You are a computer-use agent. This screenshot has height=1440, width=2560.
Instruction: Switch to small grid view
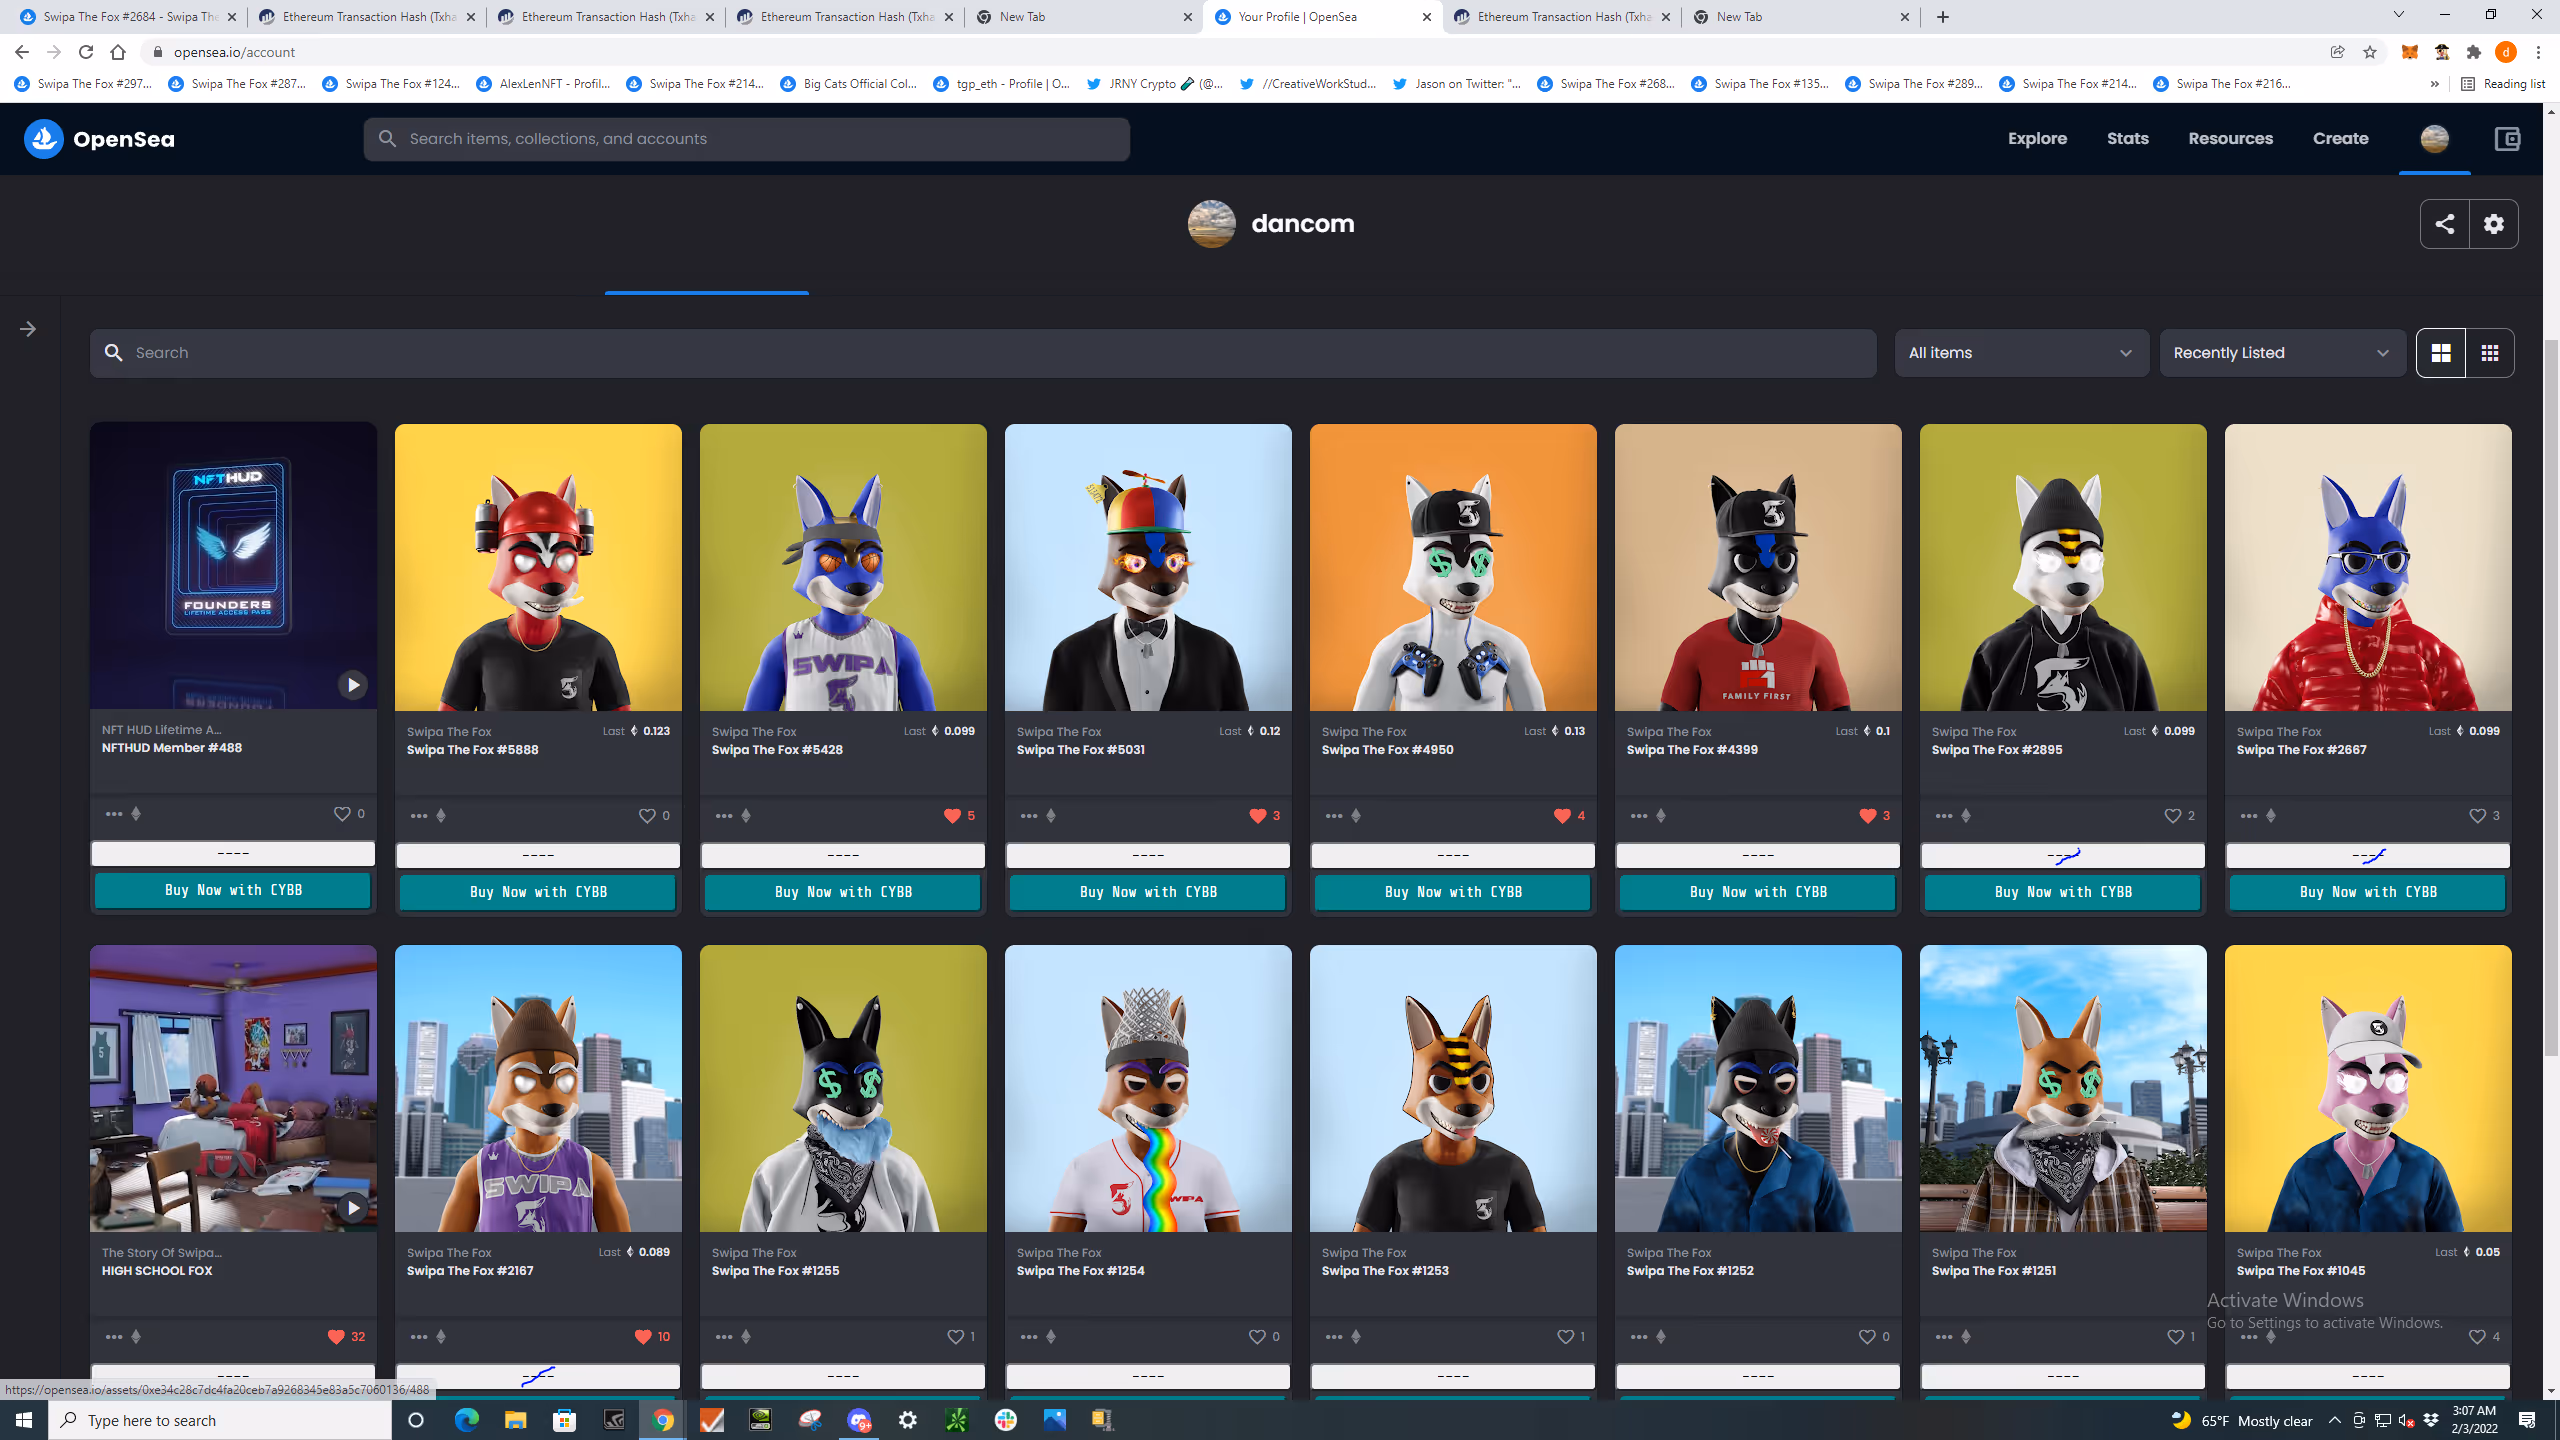pyautogui.click(x=2490, y=353)
